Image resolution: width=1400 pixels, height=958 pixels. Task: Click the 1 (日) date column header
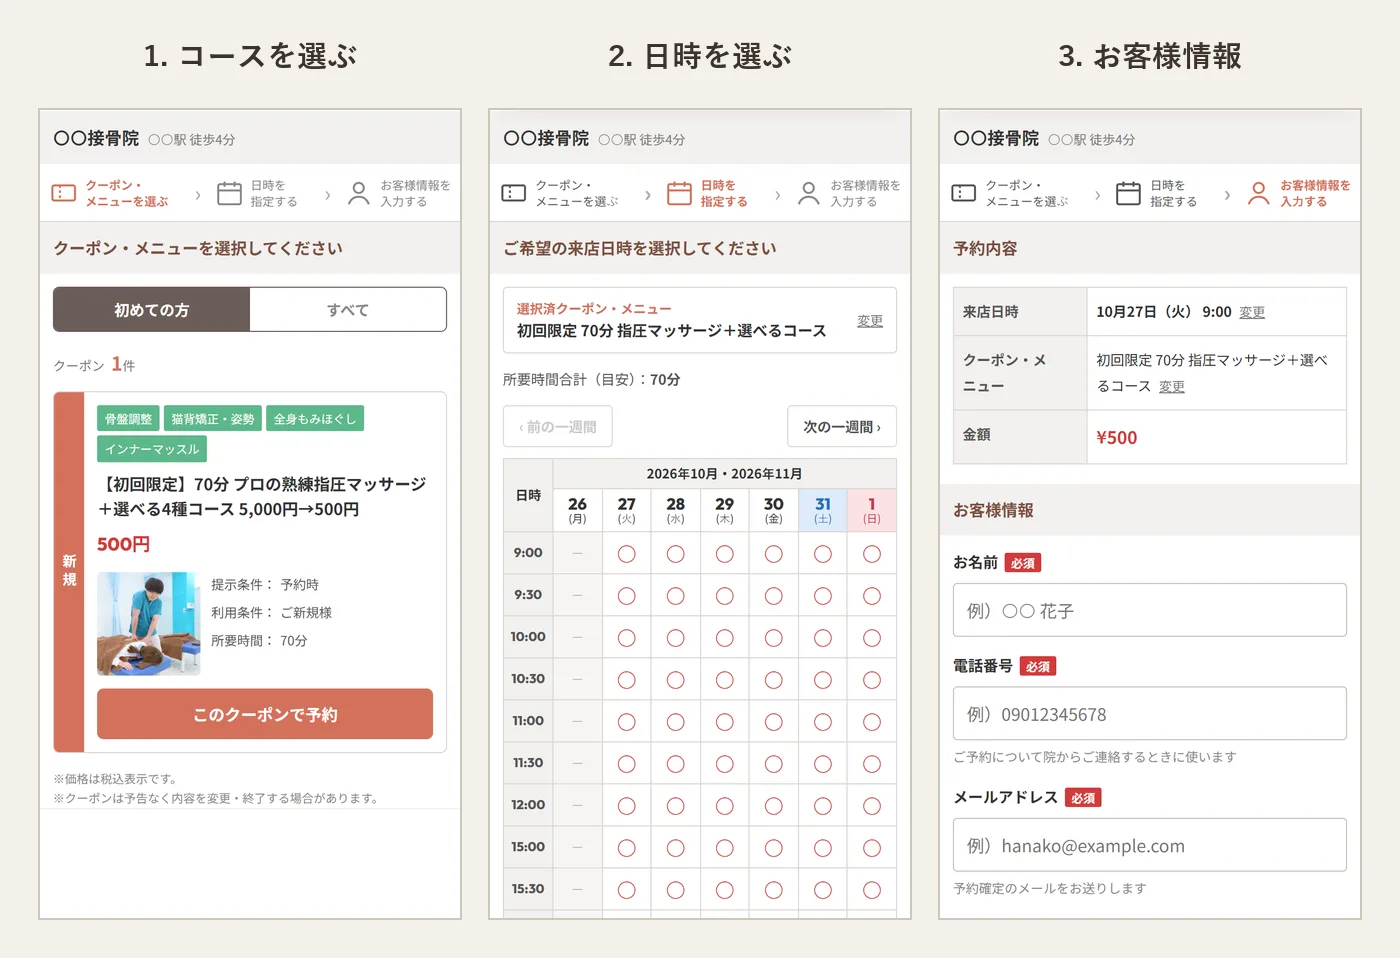(872, 510)
